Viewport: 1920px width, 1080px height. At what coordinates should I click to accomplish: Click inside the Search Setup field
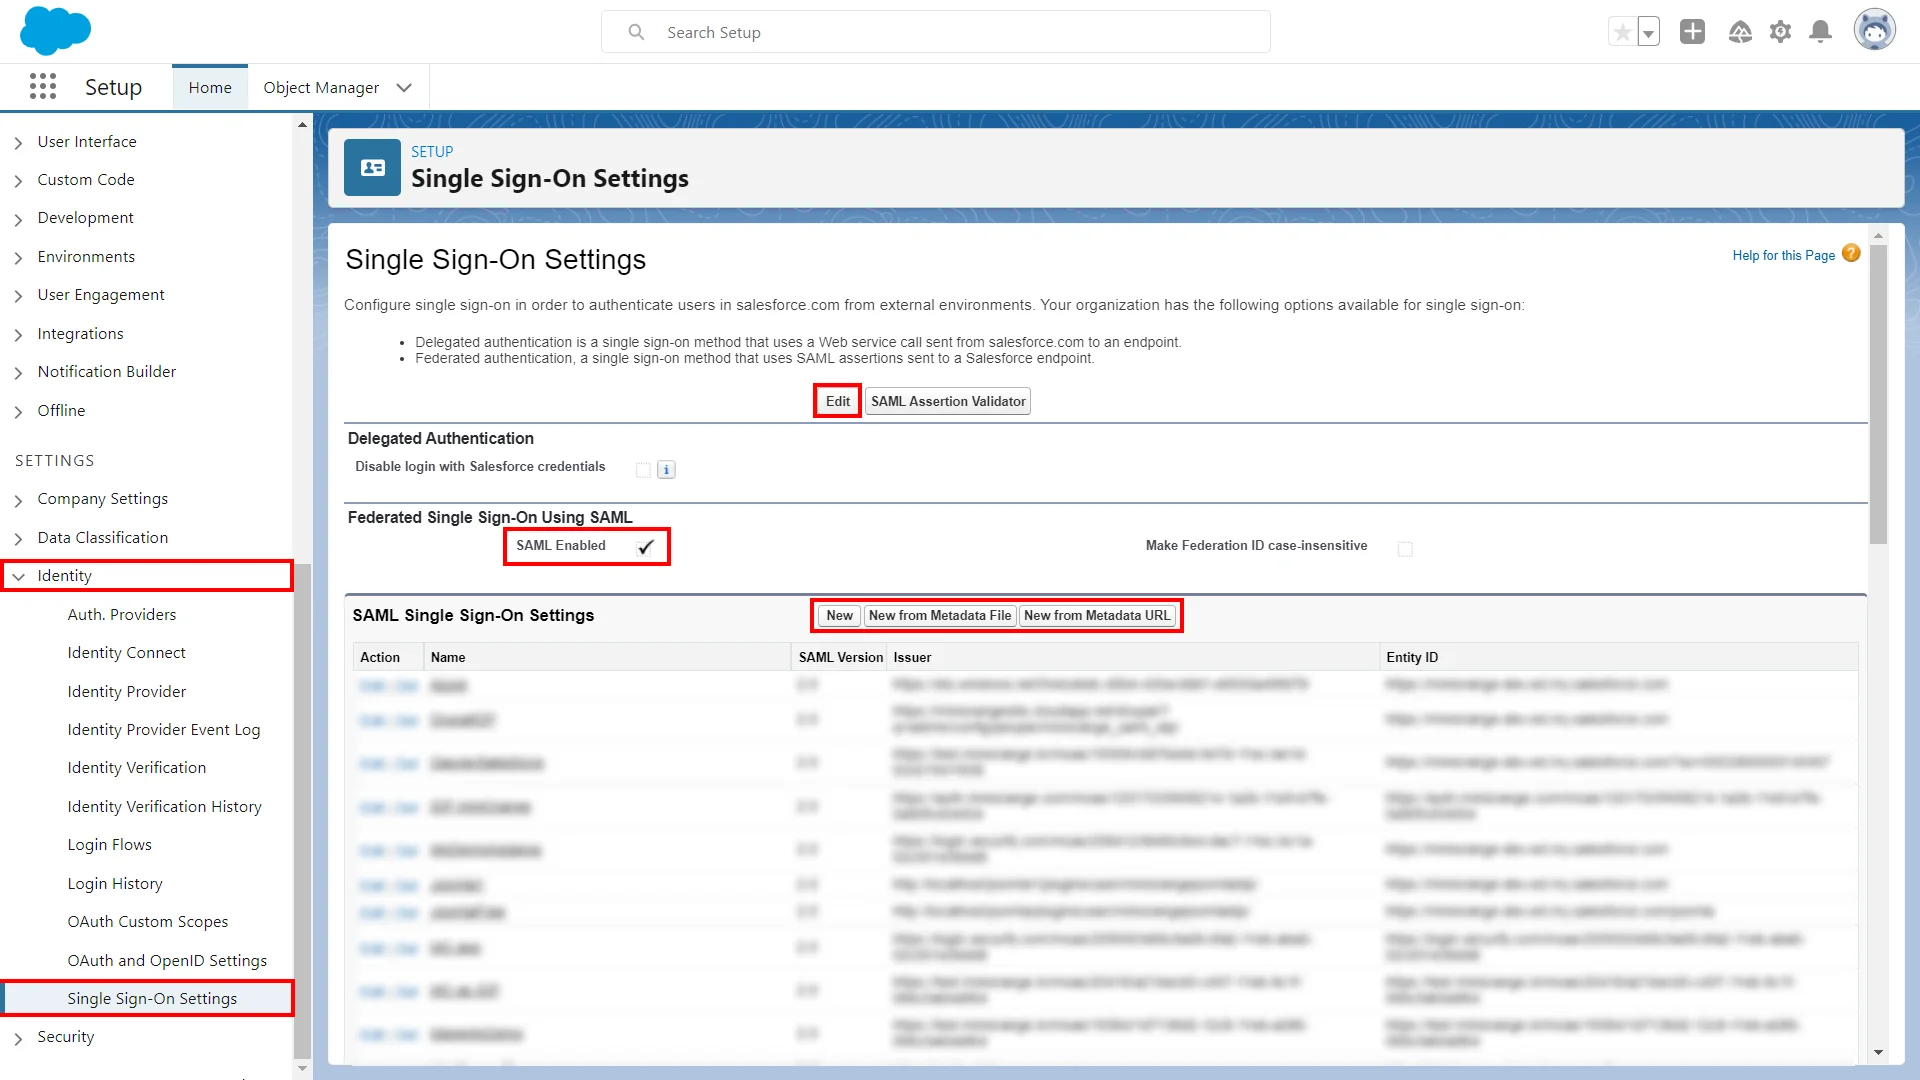[937, 31]
